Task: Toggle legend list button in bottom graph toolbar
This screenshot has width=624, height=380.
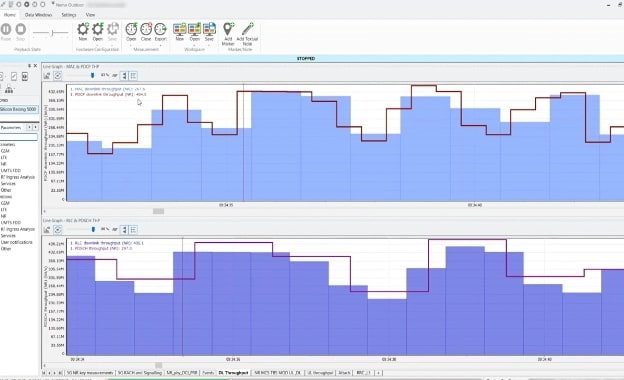Action: click(x=133, y=230)
